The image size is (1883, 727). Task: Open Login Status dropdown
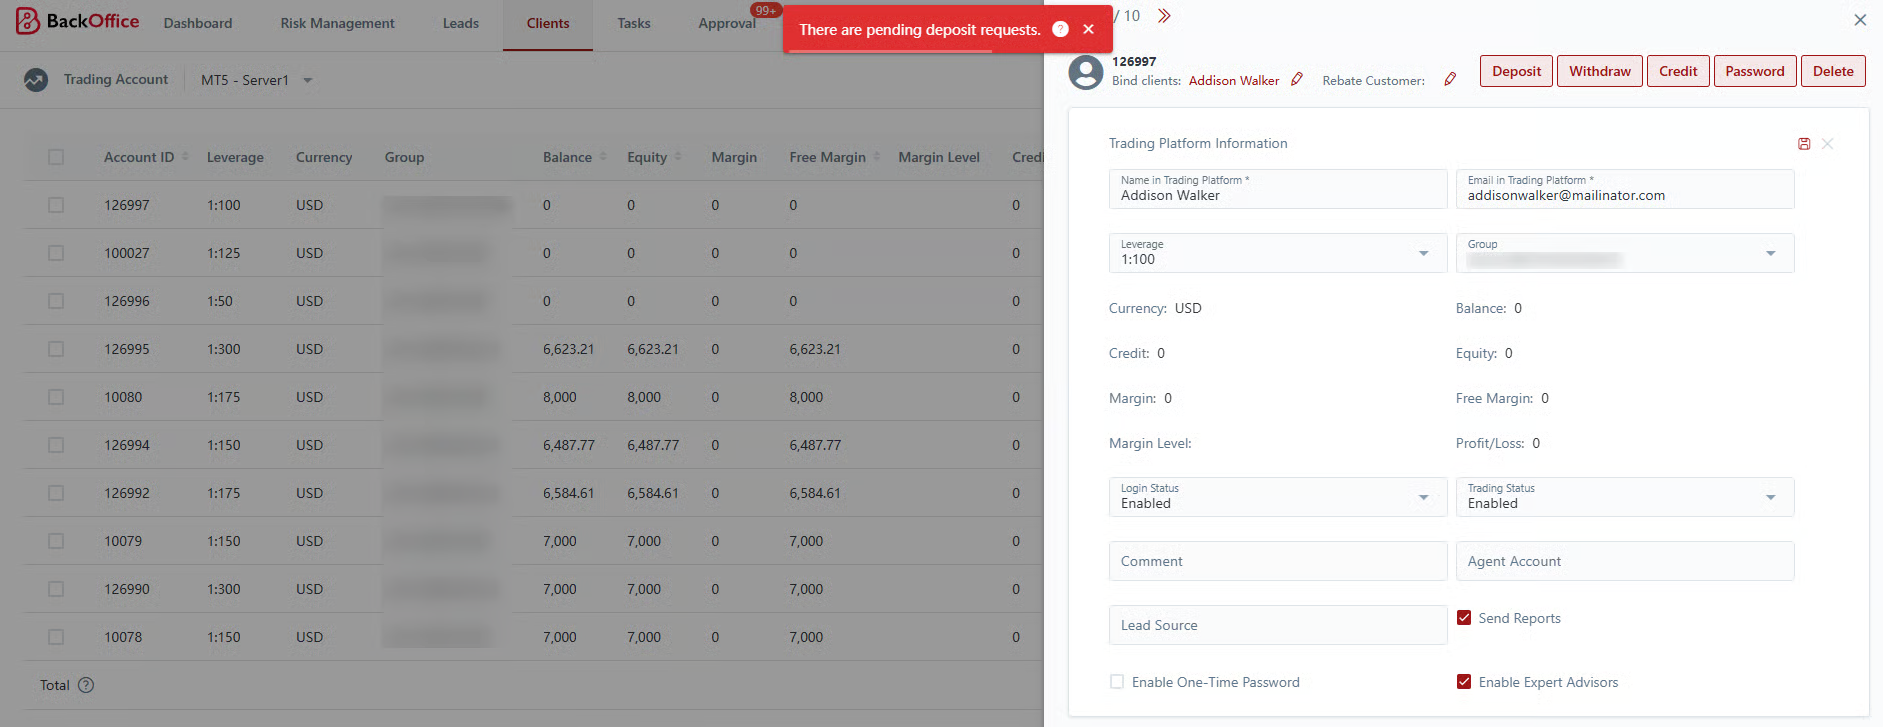[1278, 497]
